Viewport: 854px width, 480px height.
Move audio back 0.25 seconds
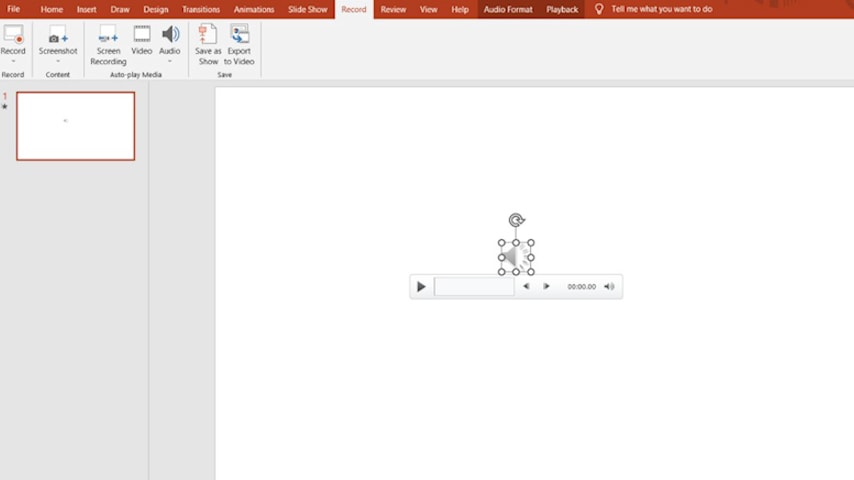[x=526, y=287]
